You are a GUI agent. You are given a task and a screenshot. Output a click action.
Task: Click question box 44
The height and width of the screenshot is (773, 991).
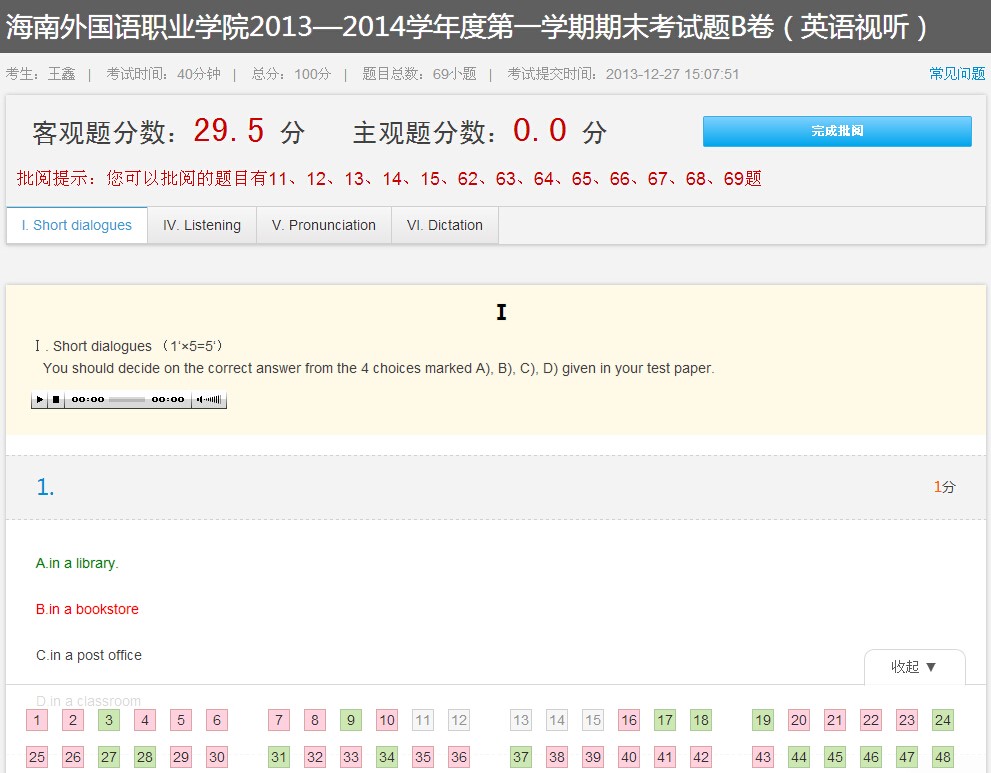(799, 757)
